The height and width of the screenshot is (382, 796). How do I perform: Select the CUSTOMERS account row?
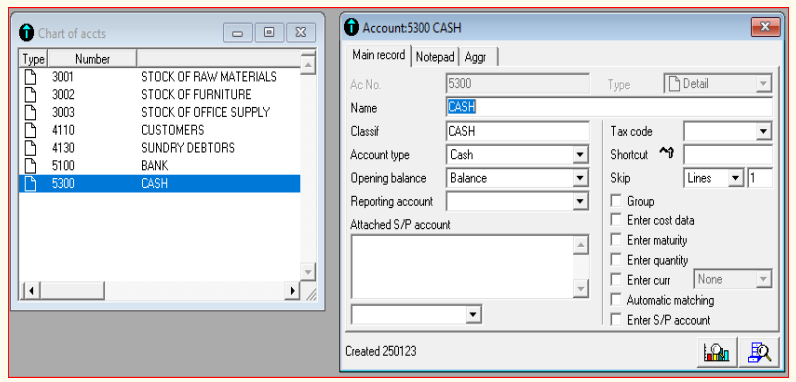tap(159, 130)
